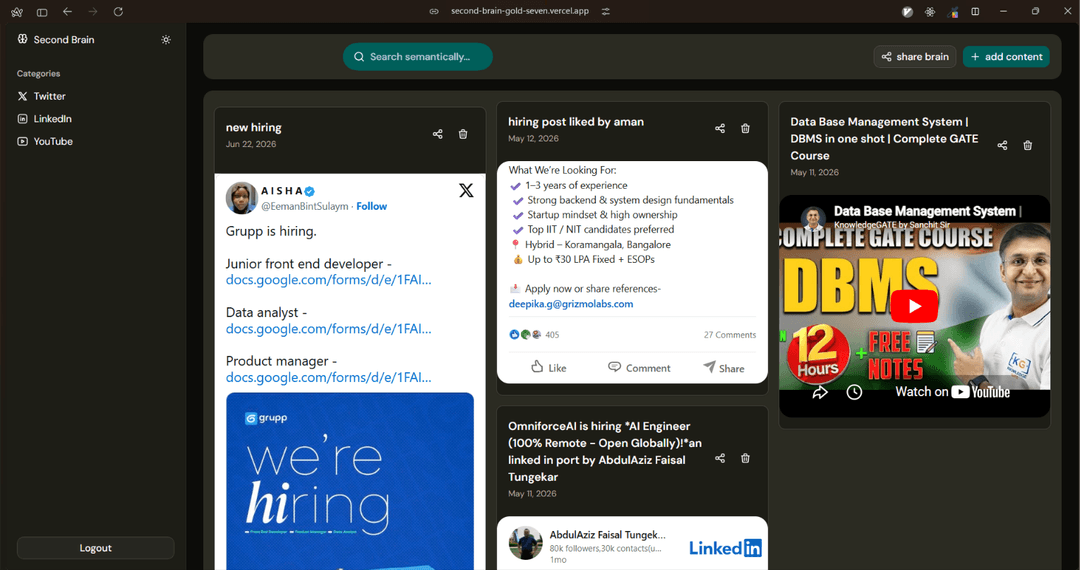This screenshot has width=1080, height=570.
Task: Play the DBMS YouTube video
Action: click(914, 306)
